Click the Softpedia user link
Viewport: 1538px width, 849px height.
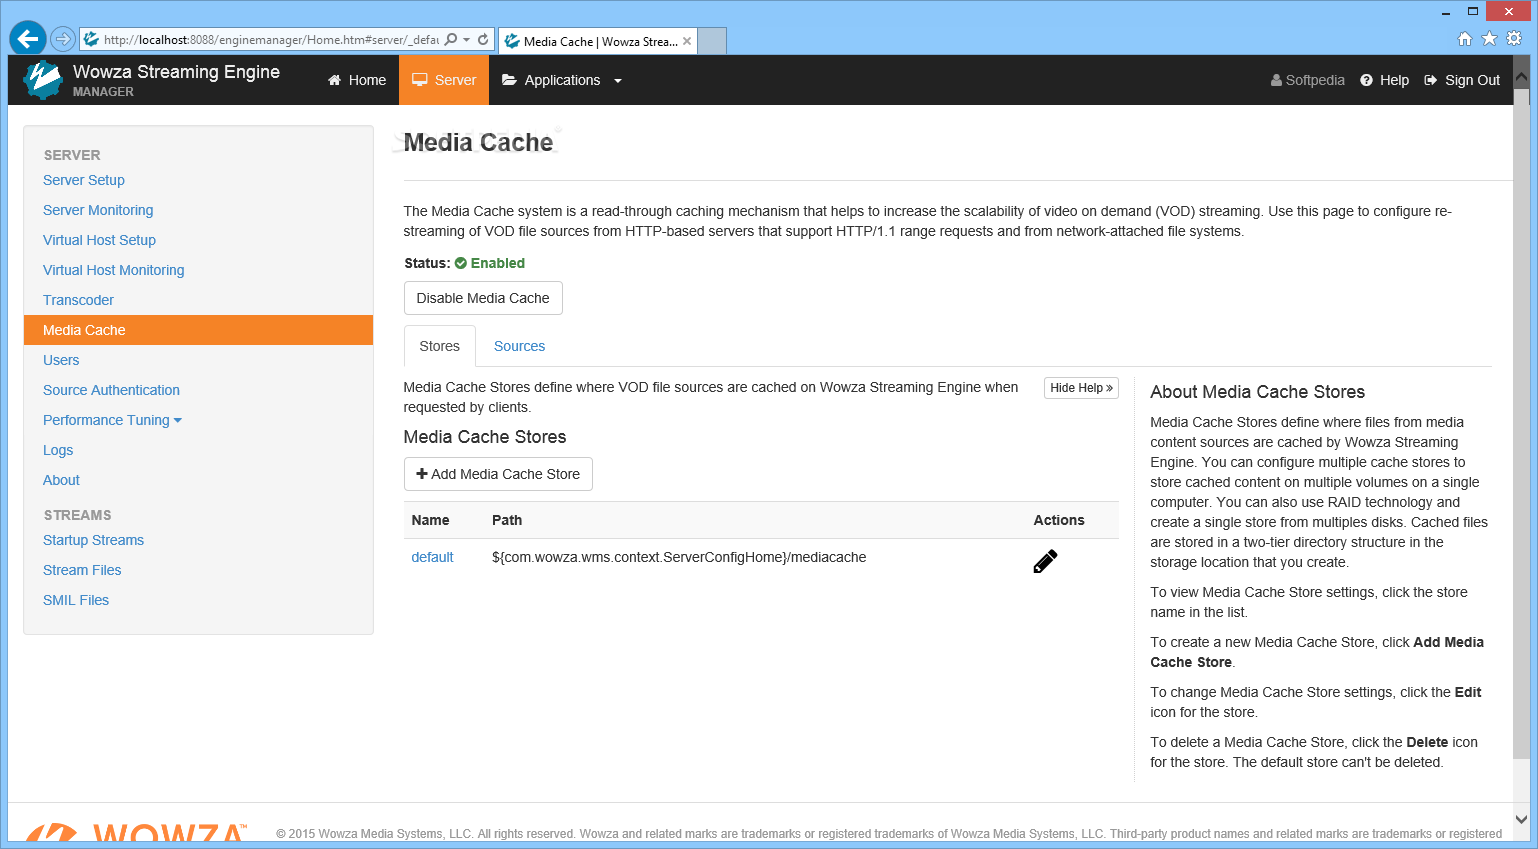click(x=1307, y=80)
